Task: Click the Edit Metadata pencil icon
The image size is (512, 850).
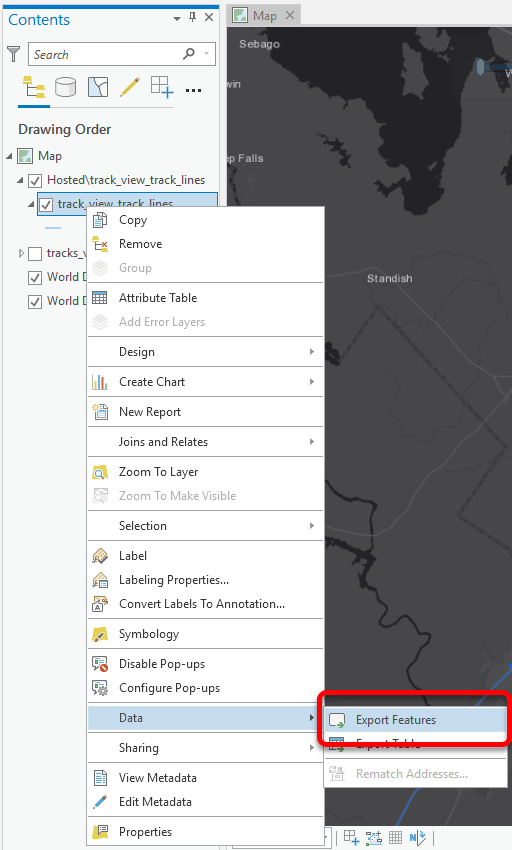Action: coord(100,802)
